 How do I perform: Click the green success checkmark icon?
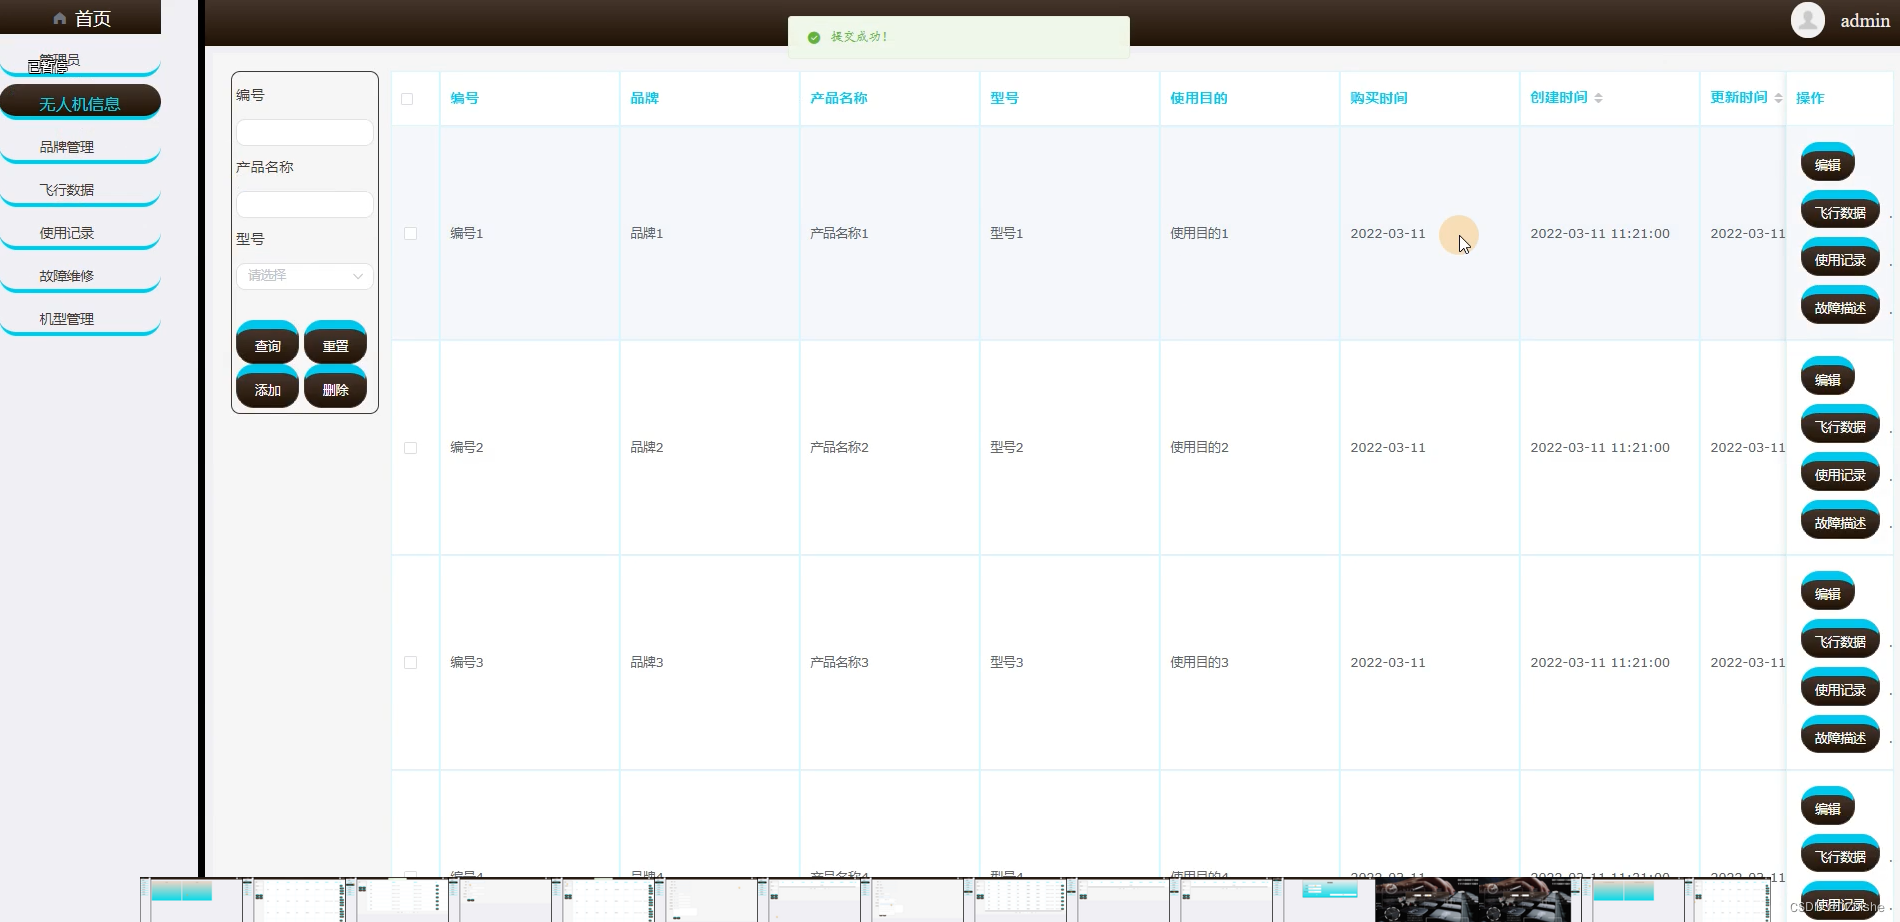[813, 37]
